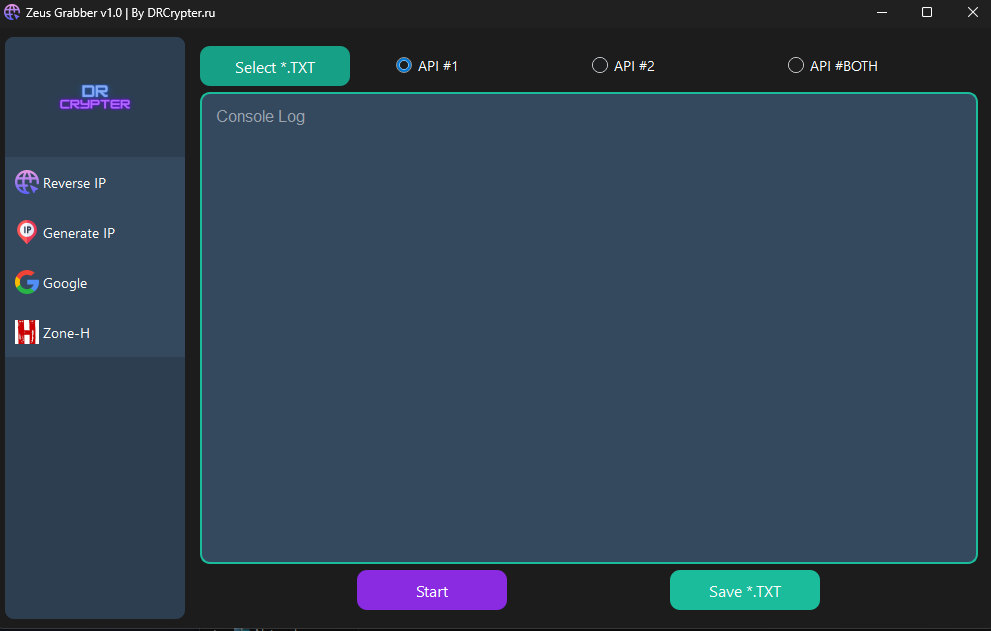Screen dimensions: 991x631
Task: Click the Generate IP location pin icon
Action: 26,232
